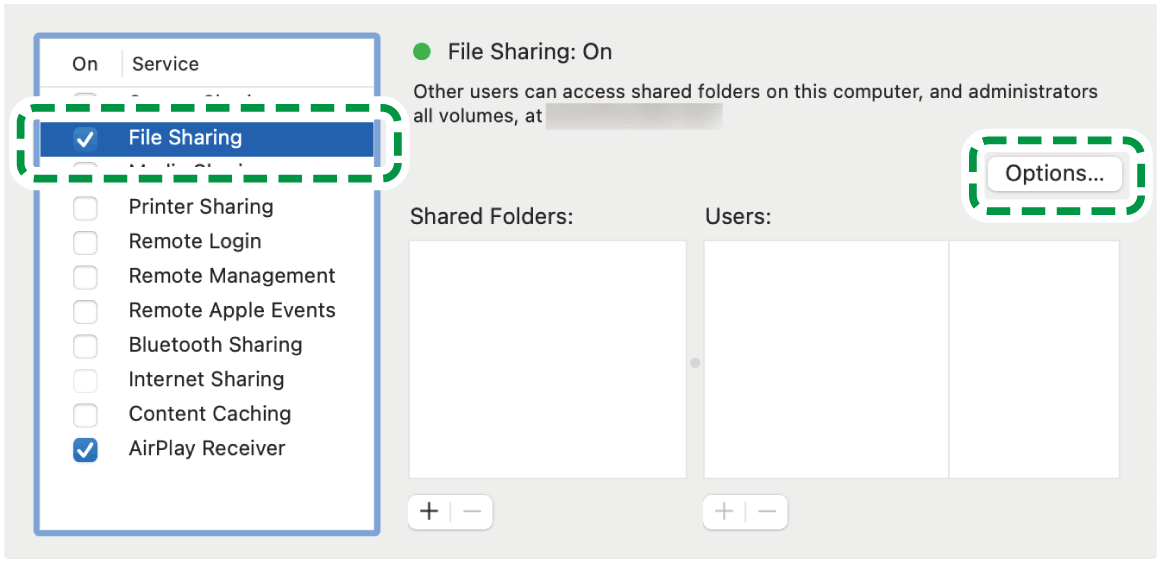Enable the Content Caching checkbox
Viewport: 1160px width, 563px height.
(x=86, y=415)
